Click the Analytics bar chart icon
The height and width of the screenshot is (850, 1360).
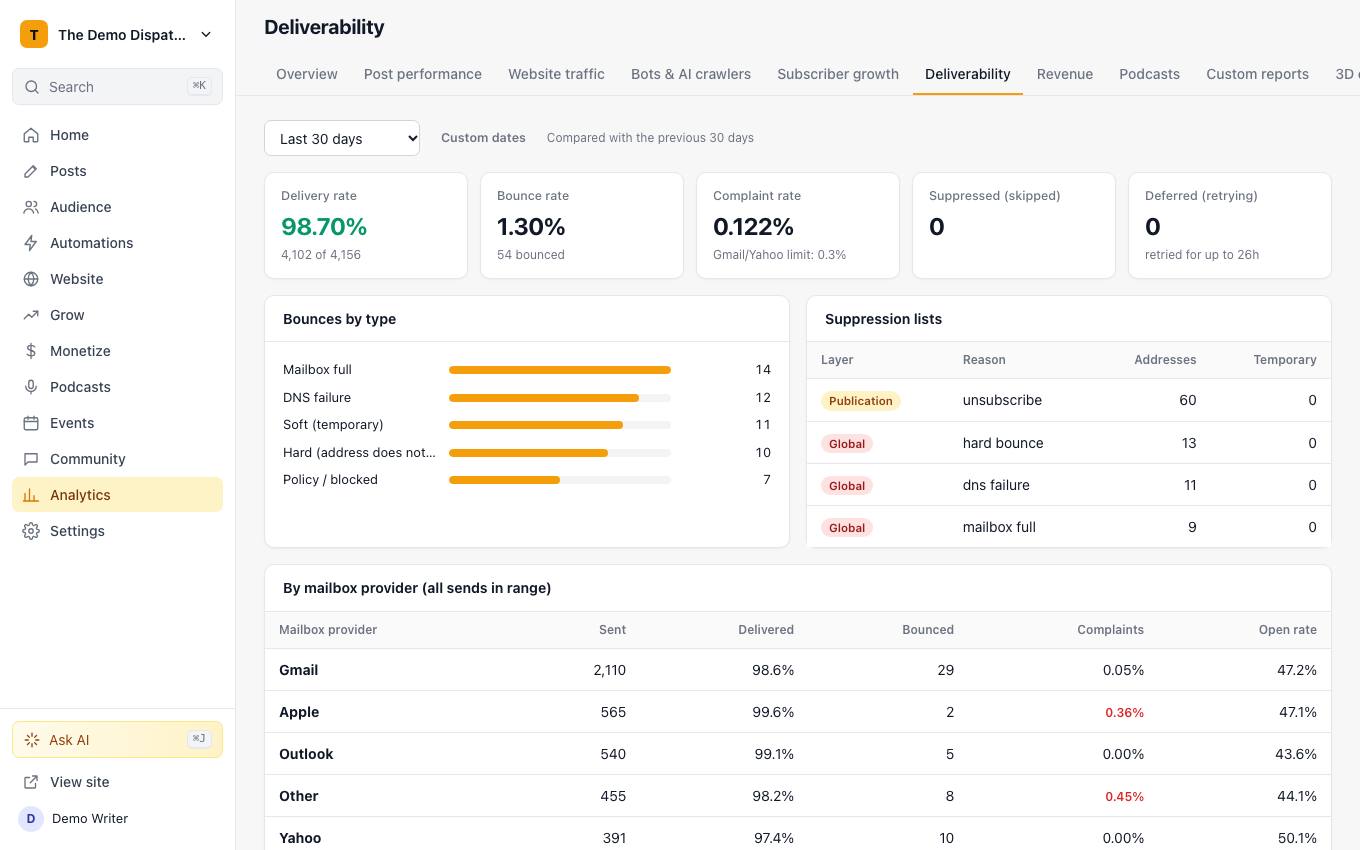pos(31,495)
